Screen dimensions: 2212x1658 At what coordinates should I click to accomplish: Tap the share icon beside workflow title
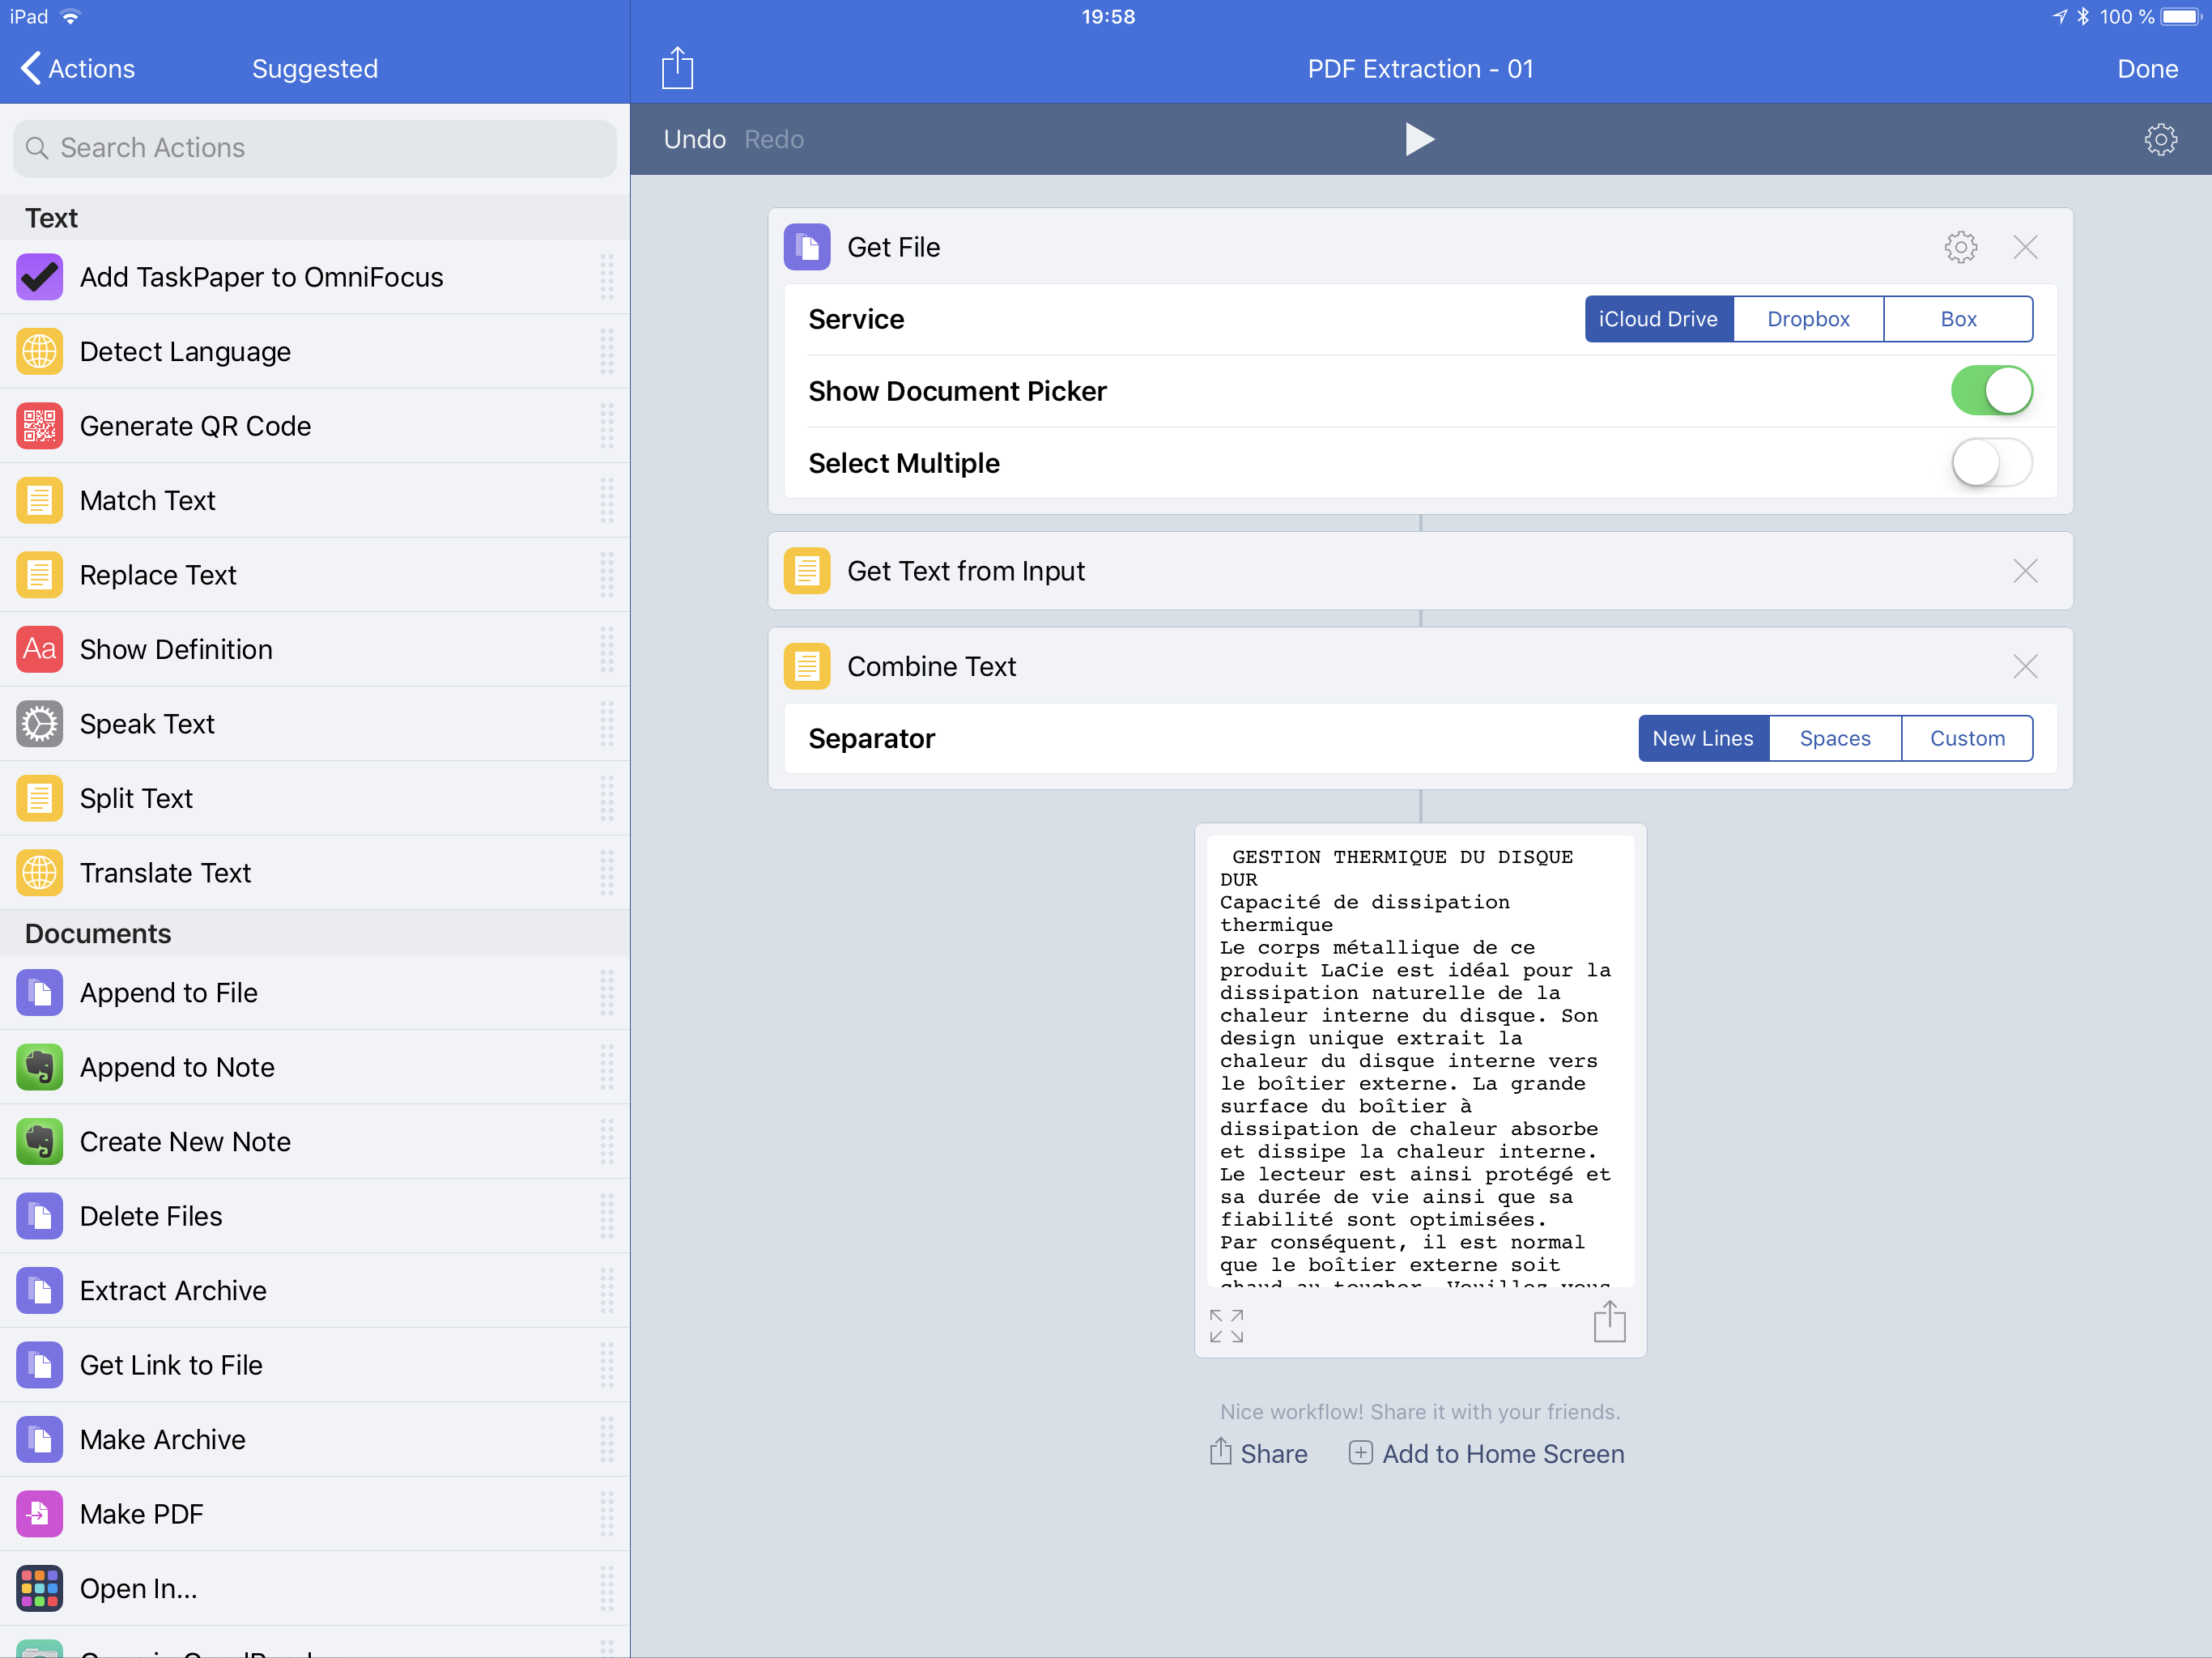(x=677, y=68)
